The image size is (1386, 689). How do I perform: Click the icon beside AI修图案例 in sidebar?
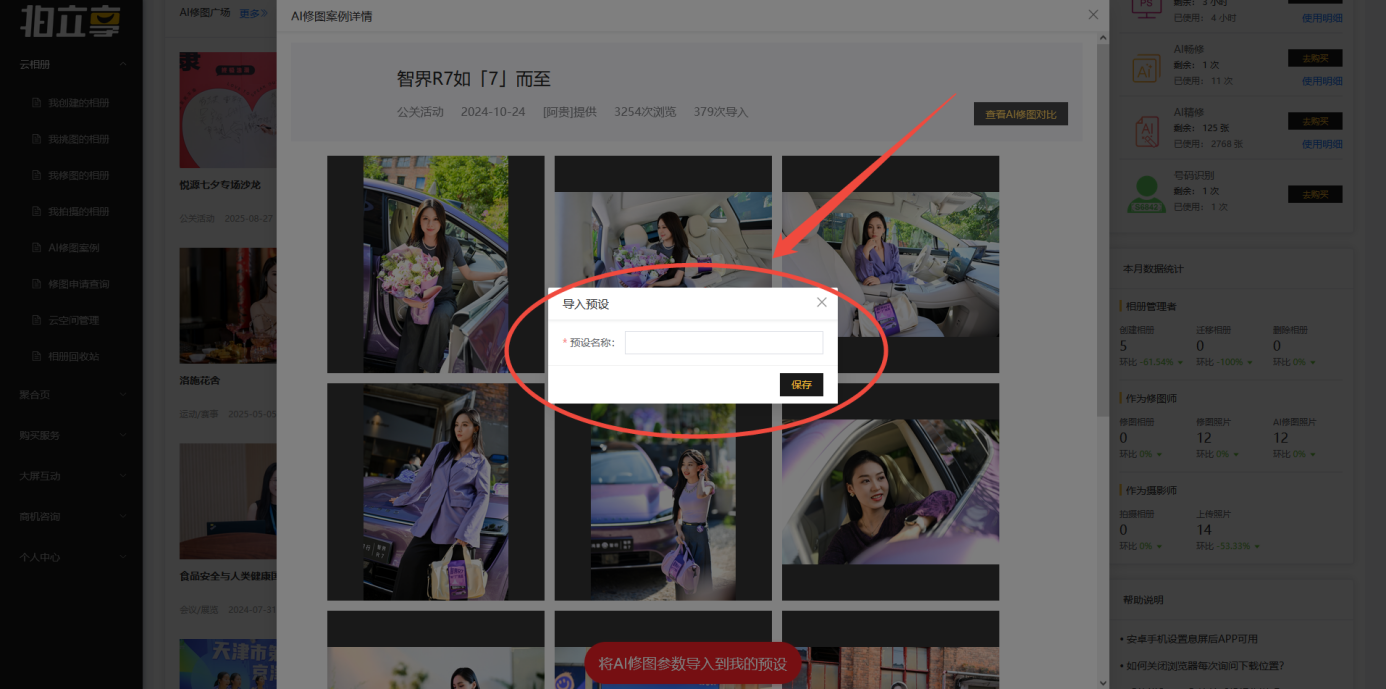[x=37, y=248]
